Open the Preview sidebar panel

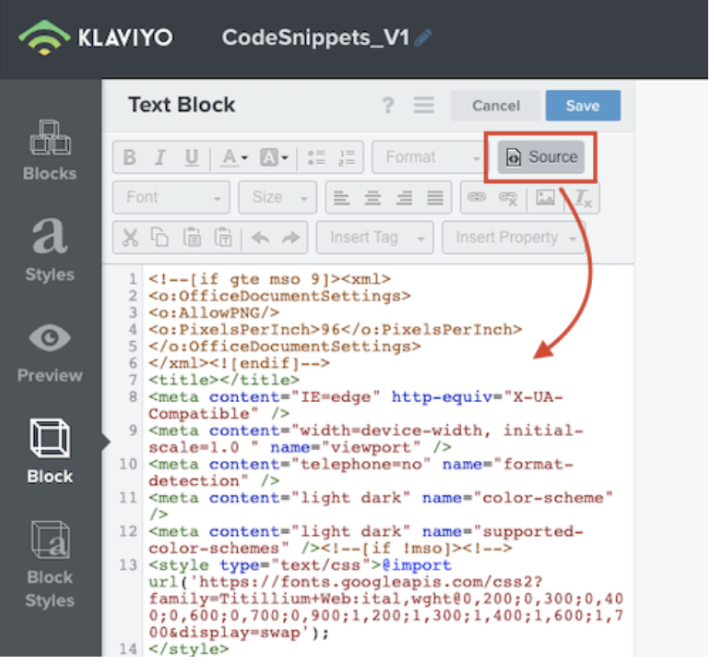click(x=50, y=353)
